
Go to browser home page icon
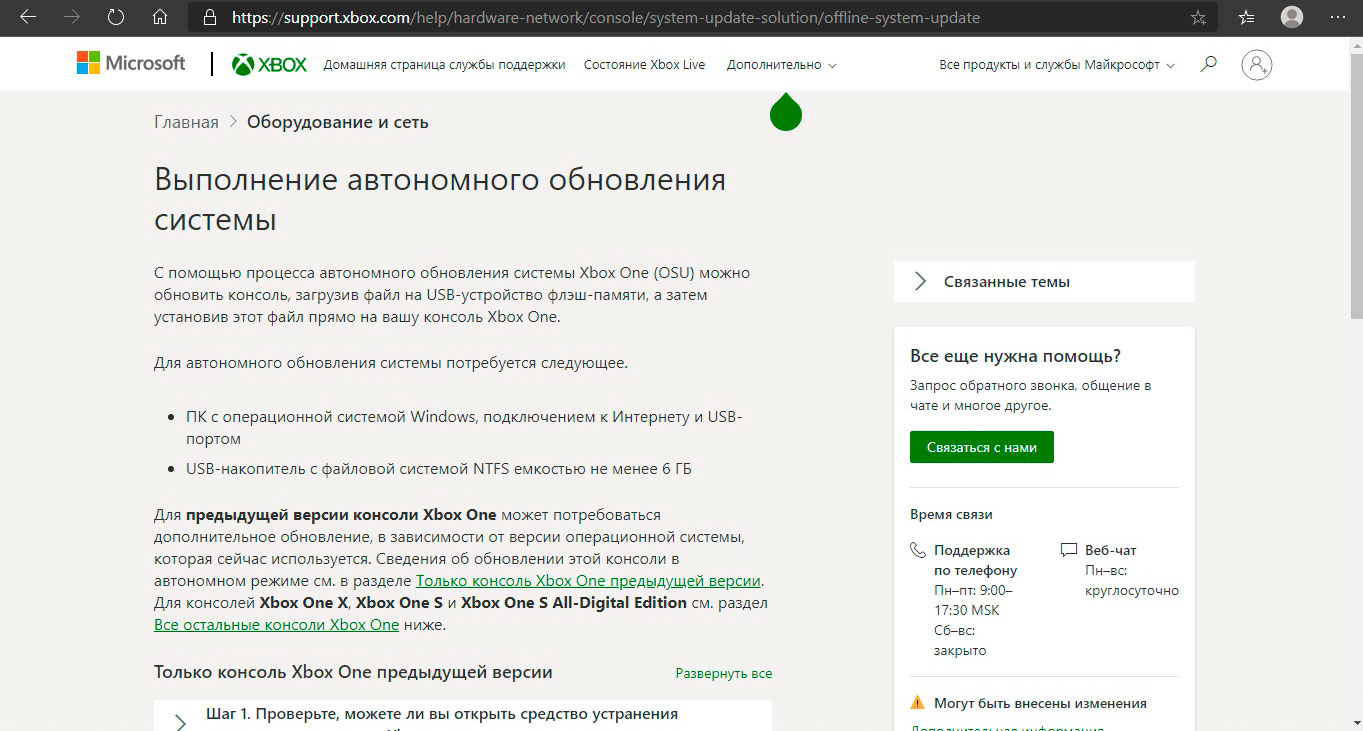[160, 17]
